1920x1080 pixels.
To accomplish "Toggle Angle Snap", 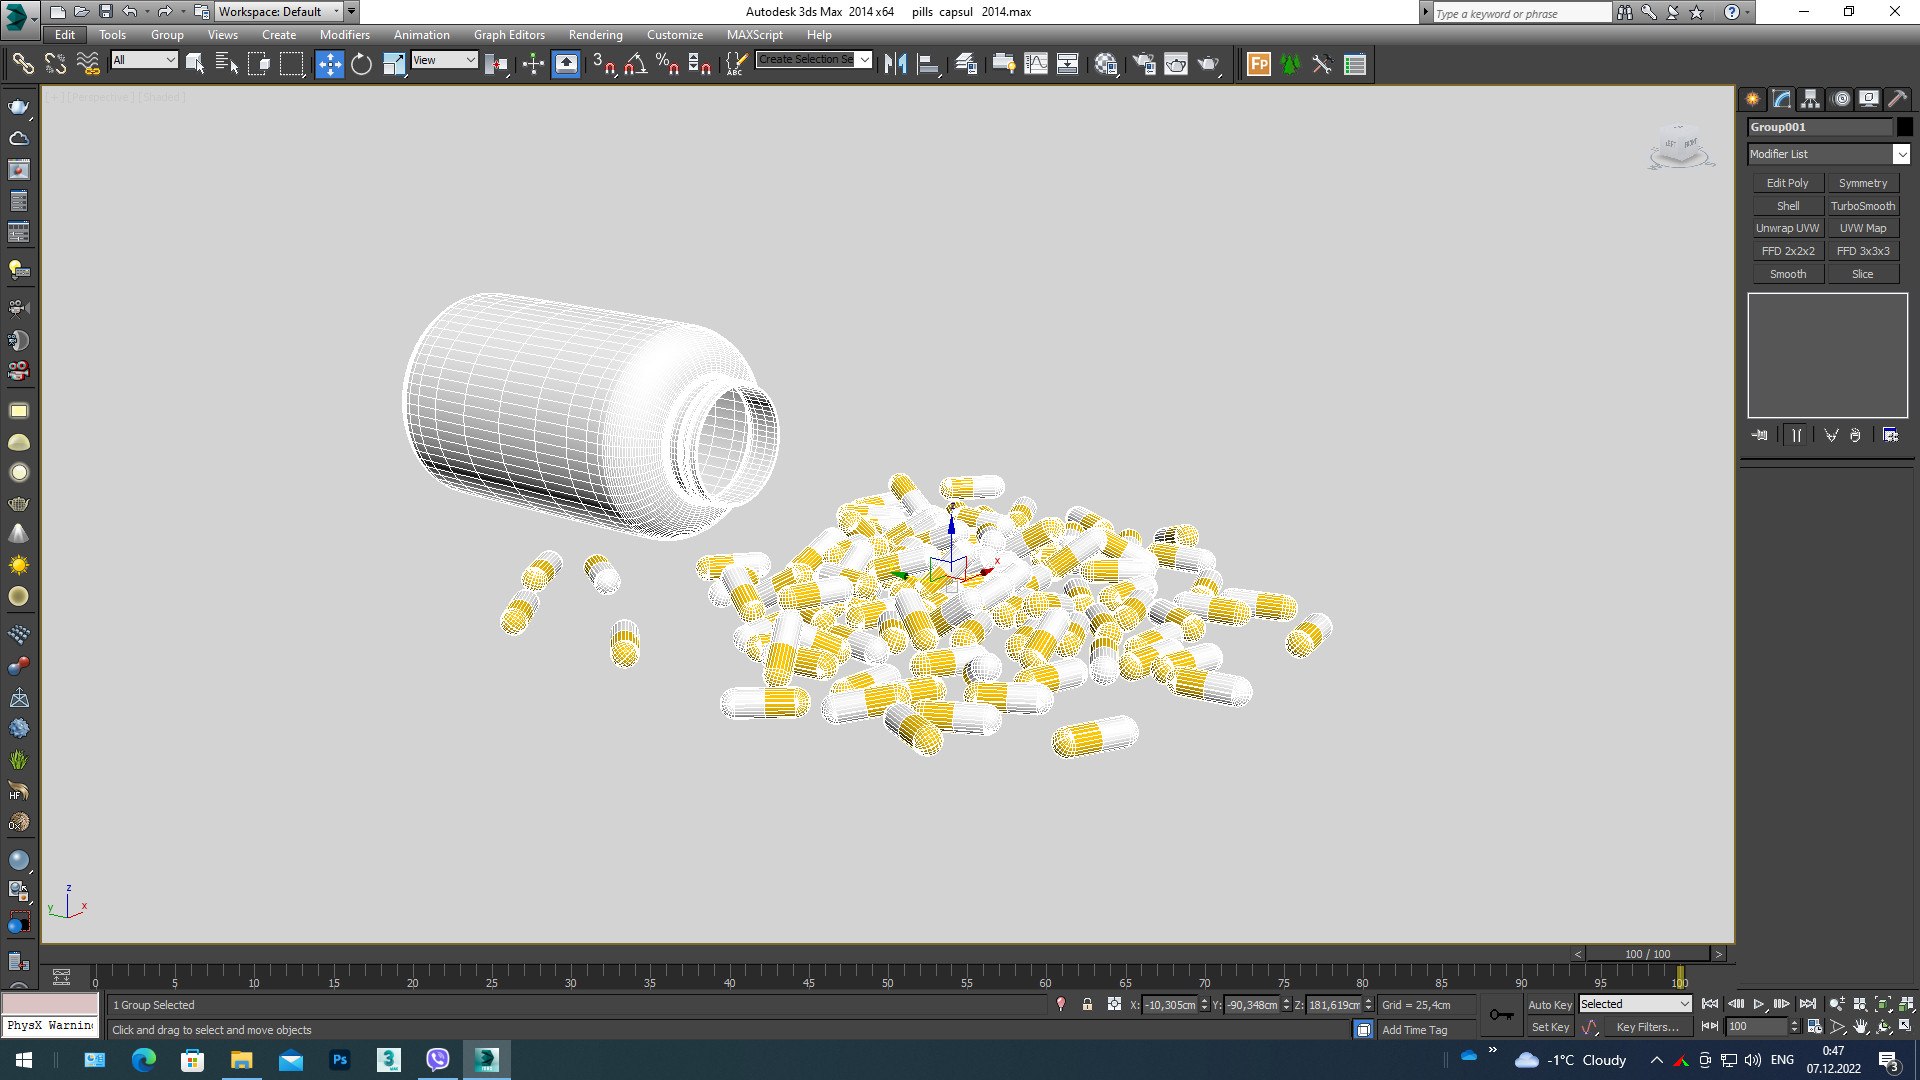I will tap(635, 65).
